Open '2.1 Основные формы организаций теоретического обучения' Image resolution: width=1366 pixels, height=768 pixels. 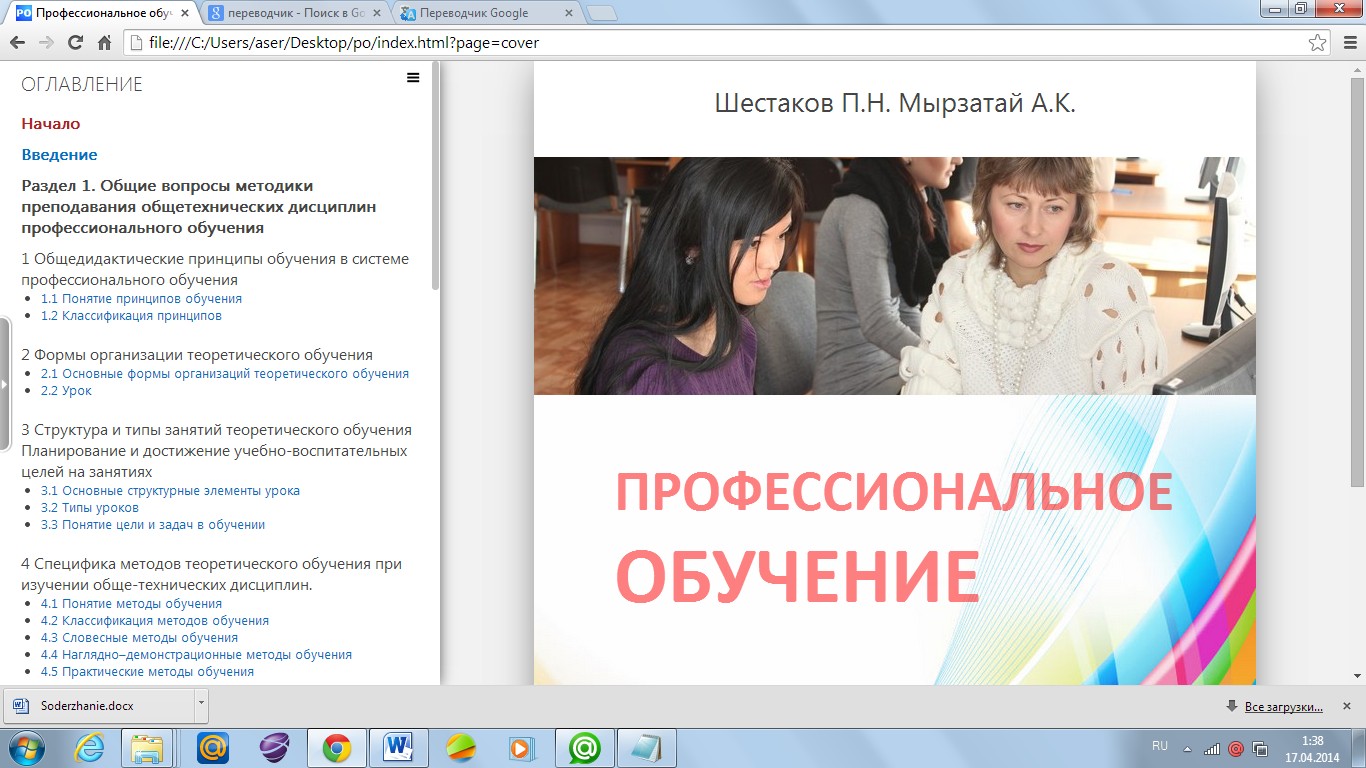click(x=225, y=374)
